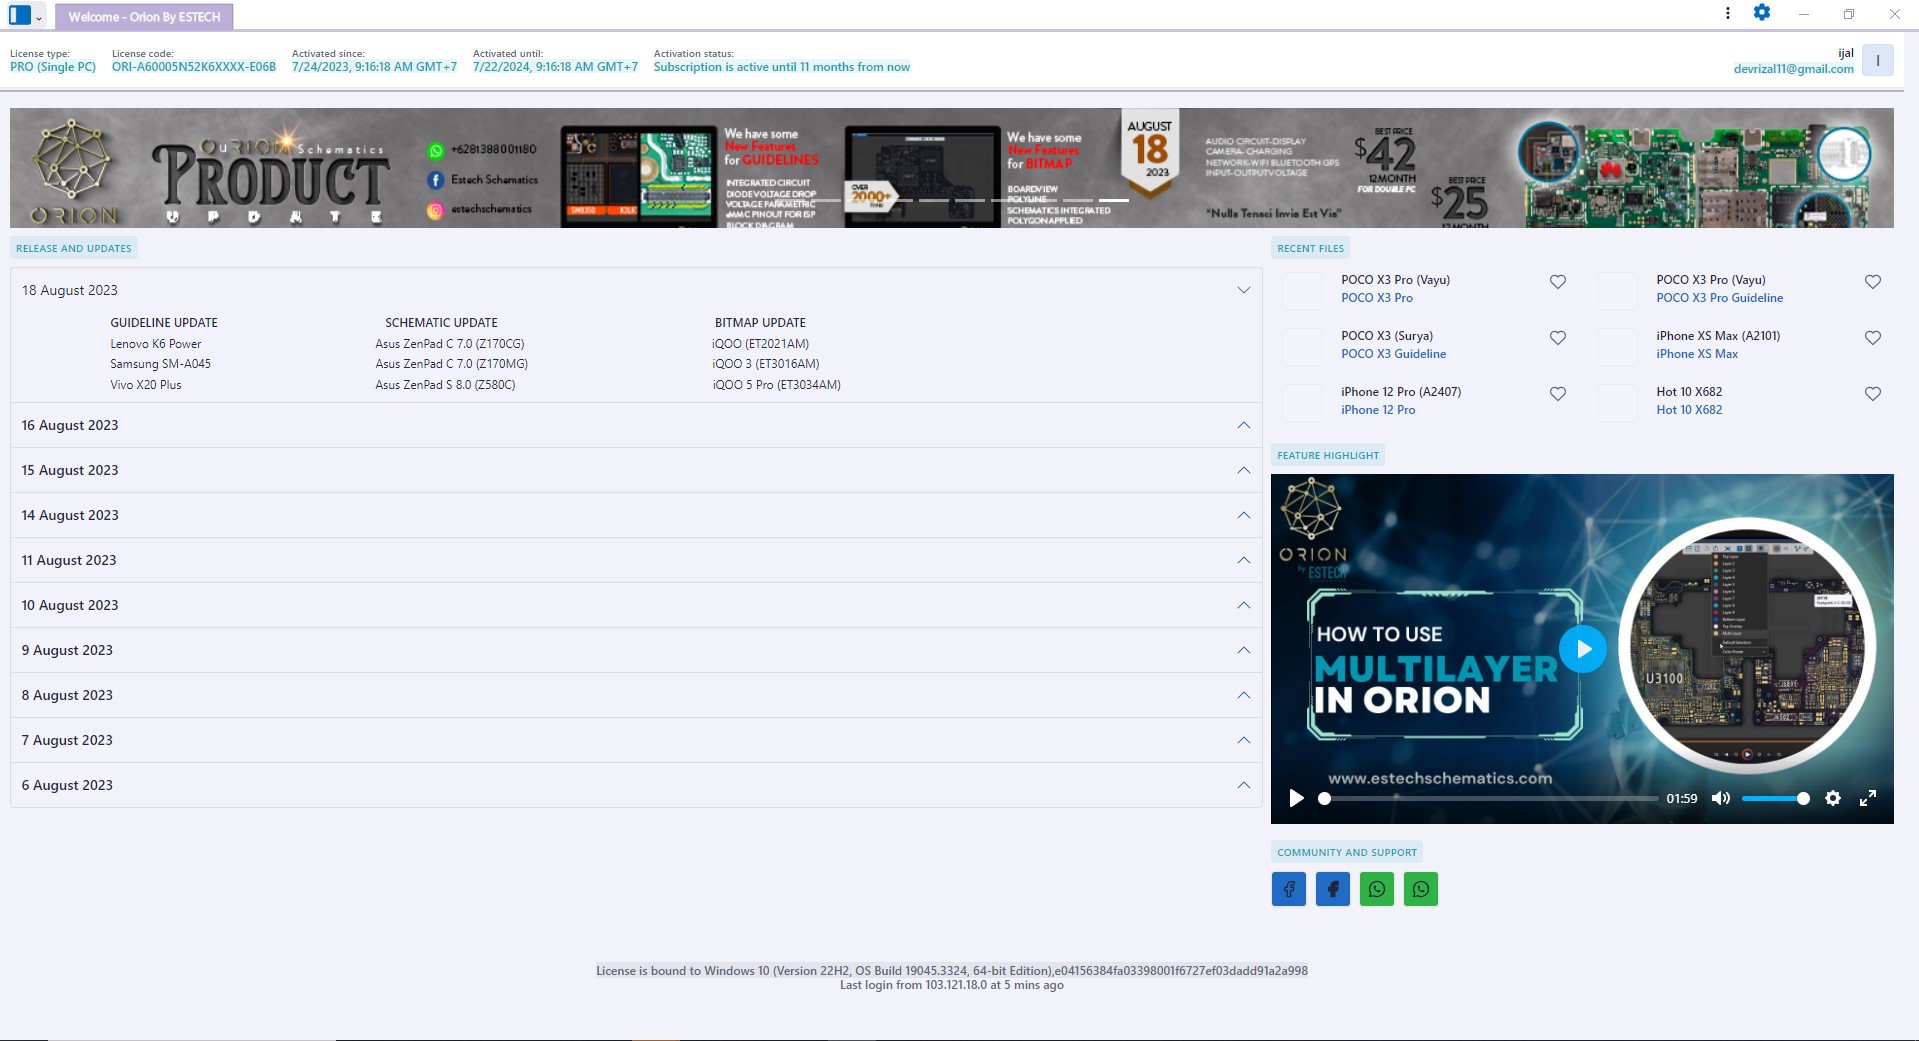This screenshot has height=1041, width=1919.
Task: Open the iPhone XS Max recent file link
Action: click(x=1696, y=354)
